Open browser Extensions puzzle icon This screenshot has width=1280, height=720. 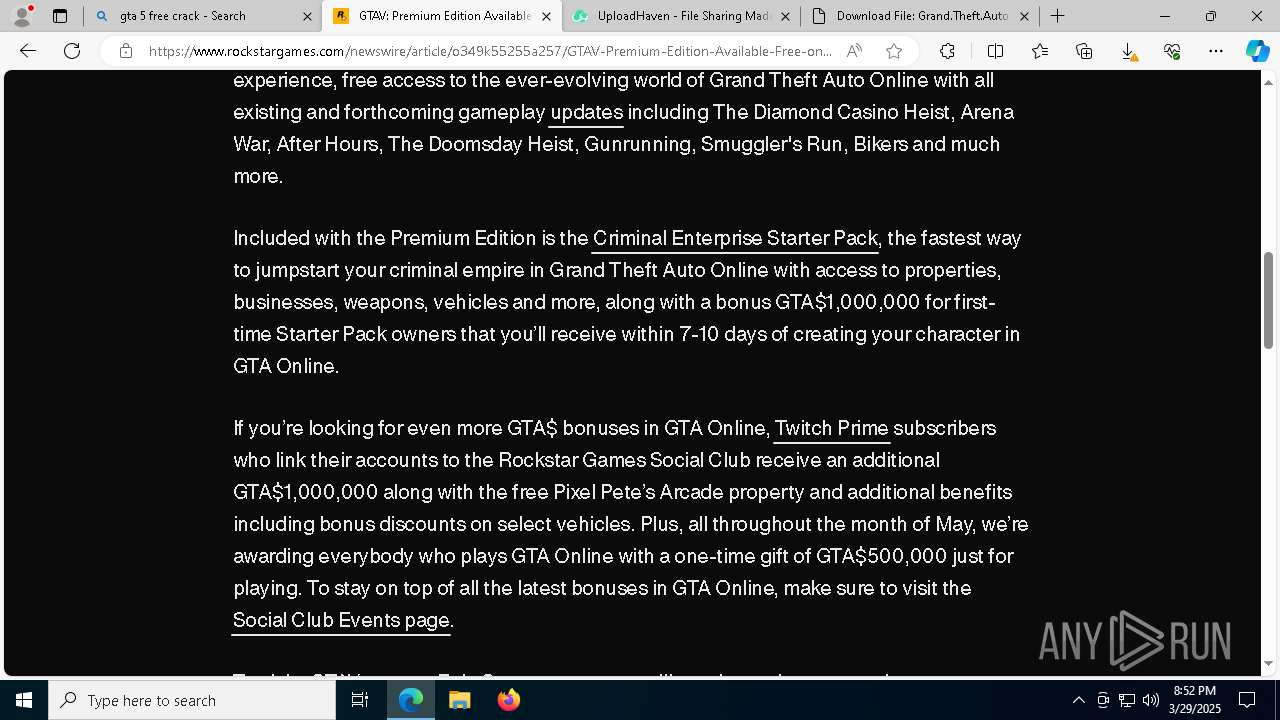coord(947,51)
